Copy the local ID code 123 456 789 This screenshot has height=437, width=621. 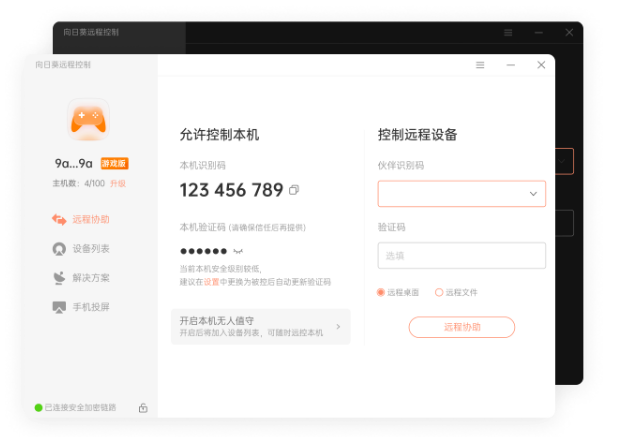(x=294, y=190)
